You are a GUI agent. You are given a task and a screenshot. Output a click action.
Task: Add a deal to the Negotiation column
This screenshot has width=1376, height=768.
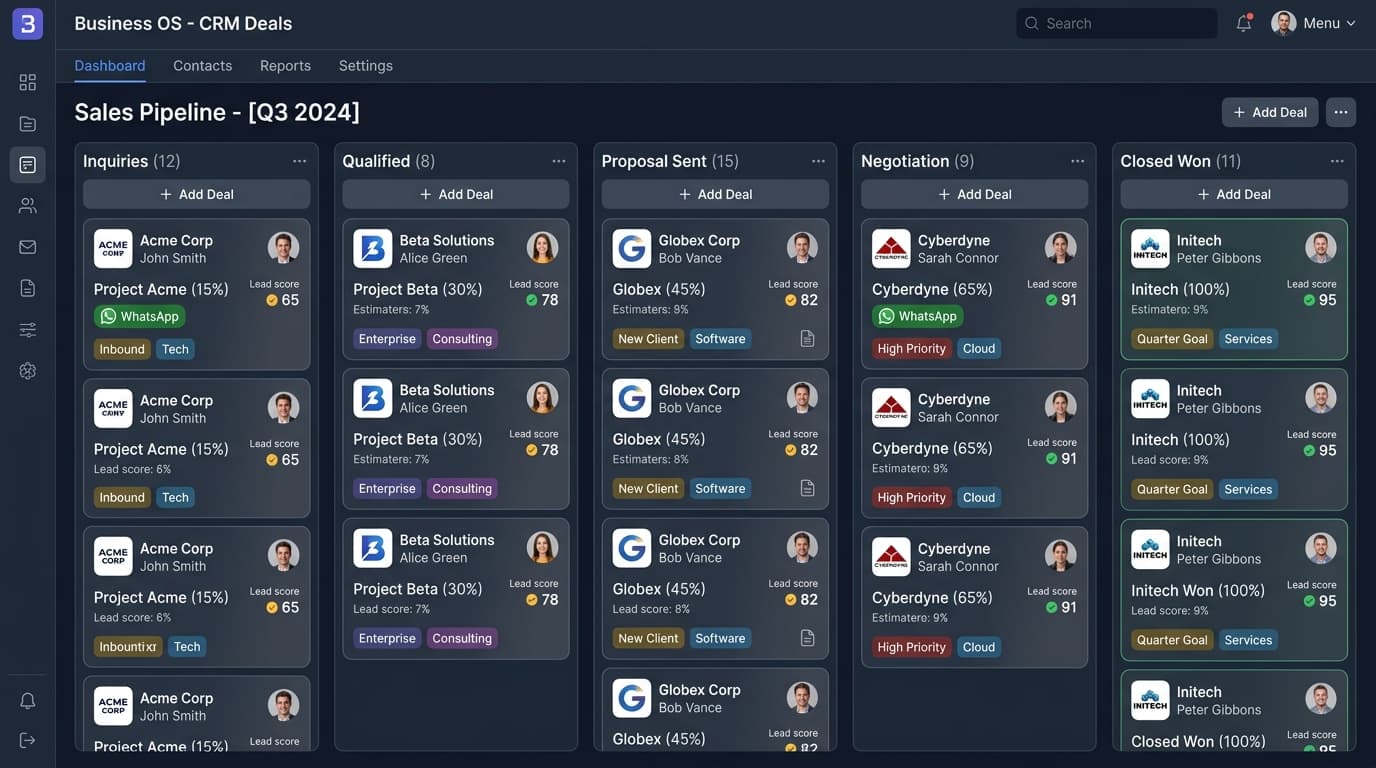tap(975, 194)
